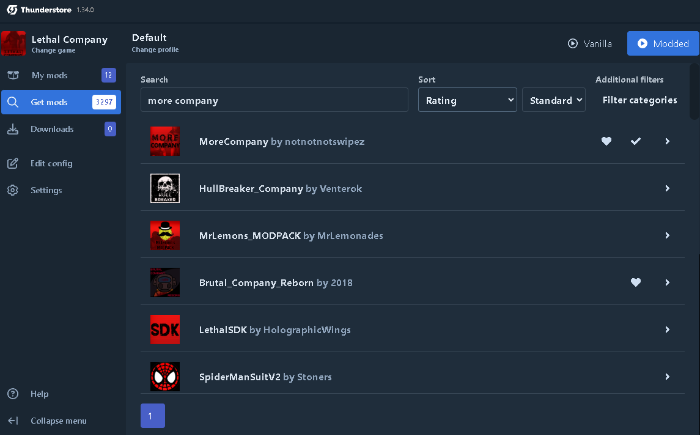
Task: Focus the search field containing more company
Action: click(274, 100)
